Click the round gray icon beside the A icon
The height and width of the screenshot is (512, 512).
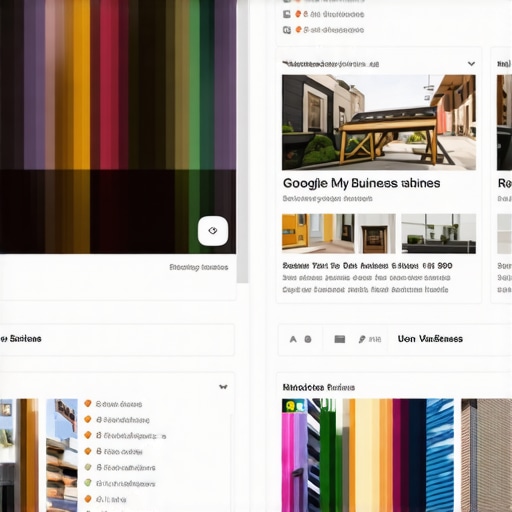click(x=308, y=339)
